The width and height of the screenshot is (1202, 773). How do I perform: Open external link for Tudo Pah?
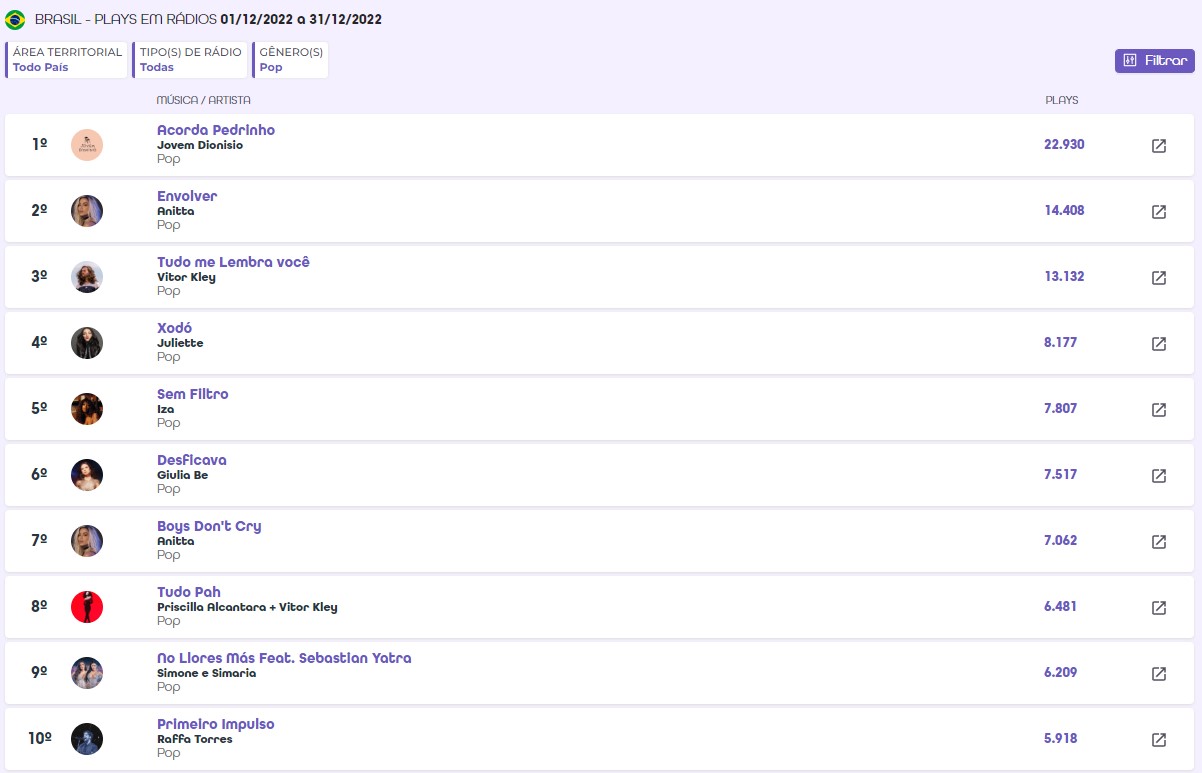point(1159,608)
